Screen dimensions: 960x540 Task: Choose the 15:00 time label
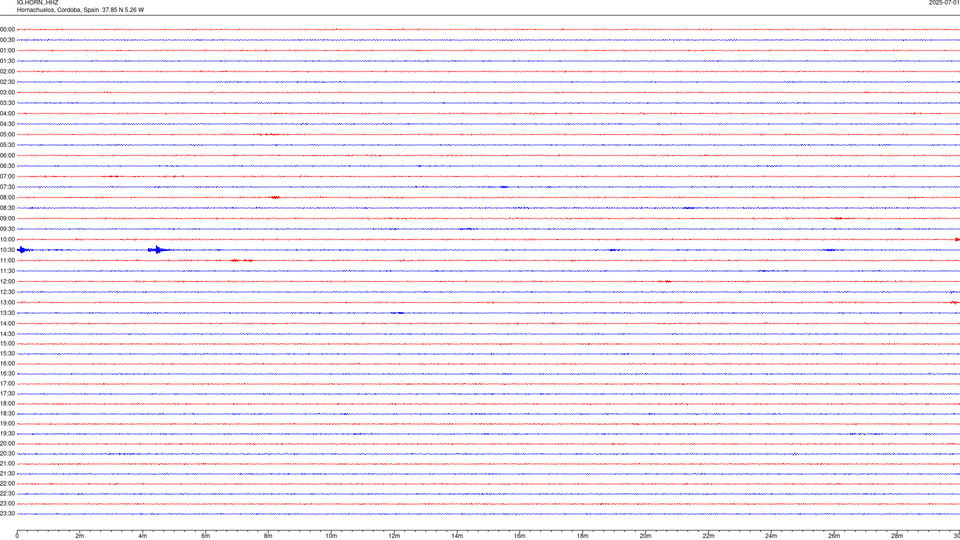click(7, 343)
